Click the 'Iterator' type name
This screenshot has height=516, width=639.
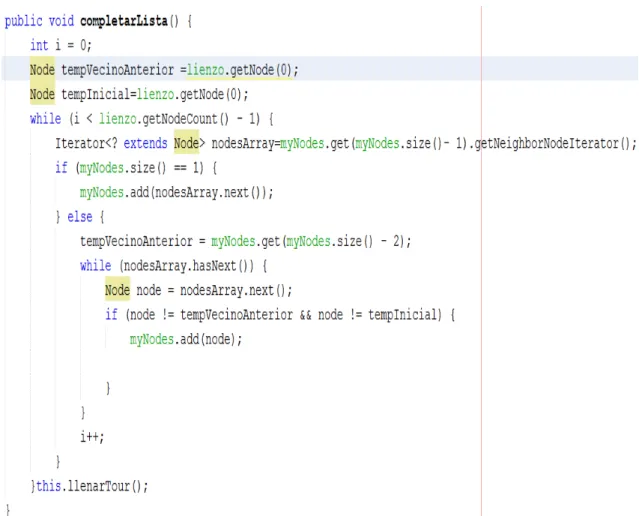point(80,143)
